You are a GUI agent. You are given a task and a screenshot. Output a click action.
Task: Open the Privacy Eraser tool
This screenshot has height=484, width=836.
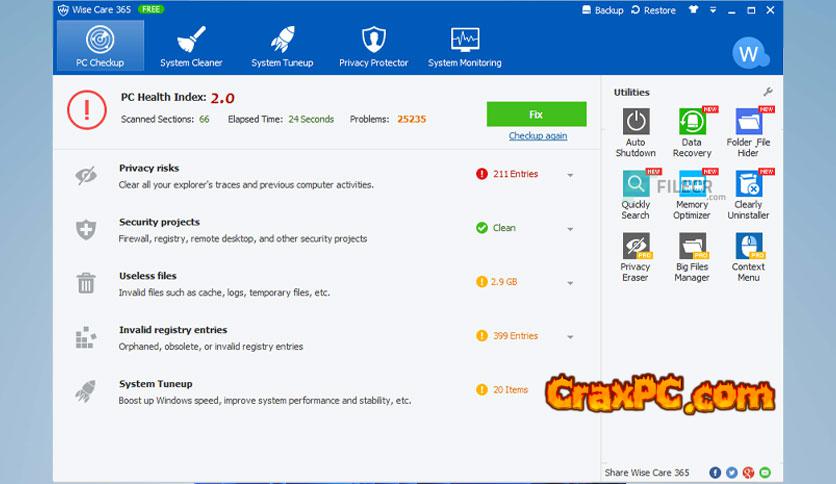(x=635, y=247)
